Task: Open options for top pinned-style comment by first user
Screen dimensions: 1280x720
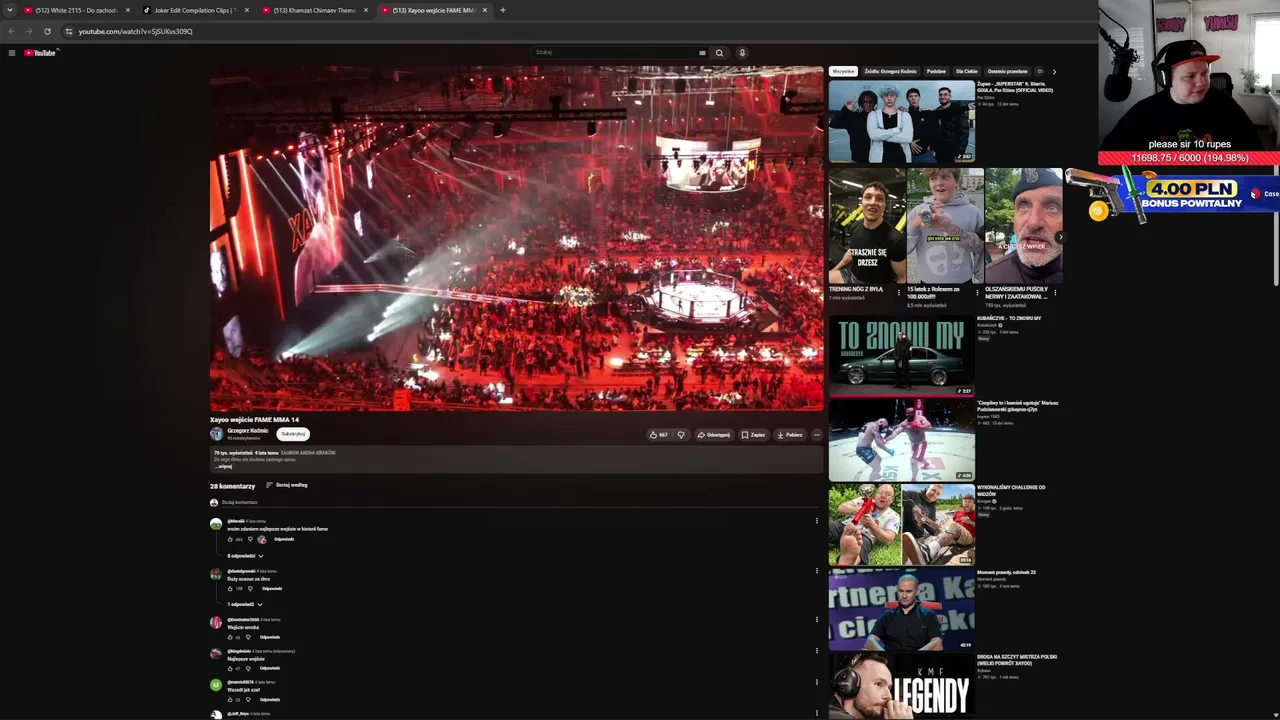Action: click(x=816, y=521)
